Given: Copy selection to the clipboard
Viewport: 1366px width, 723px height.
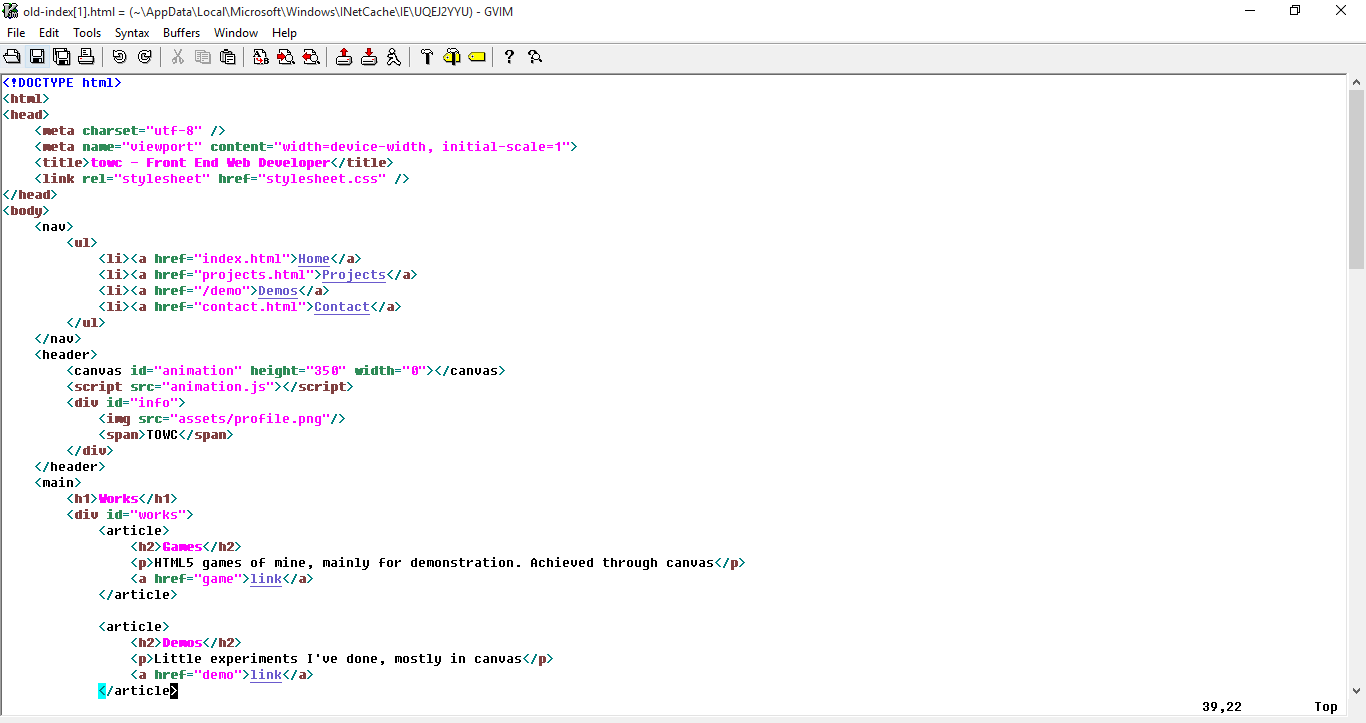Looking at the screenshot, I should [203, 57].
